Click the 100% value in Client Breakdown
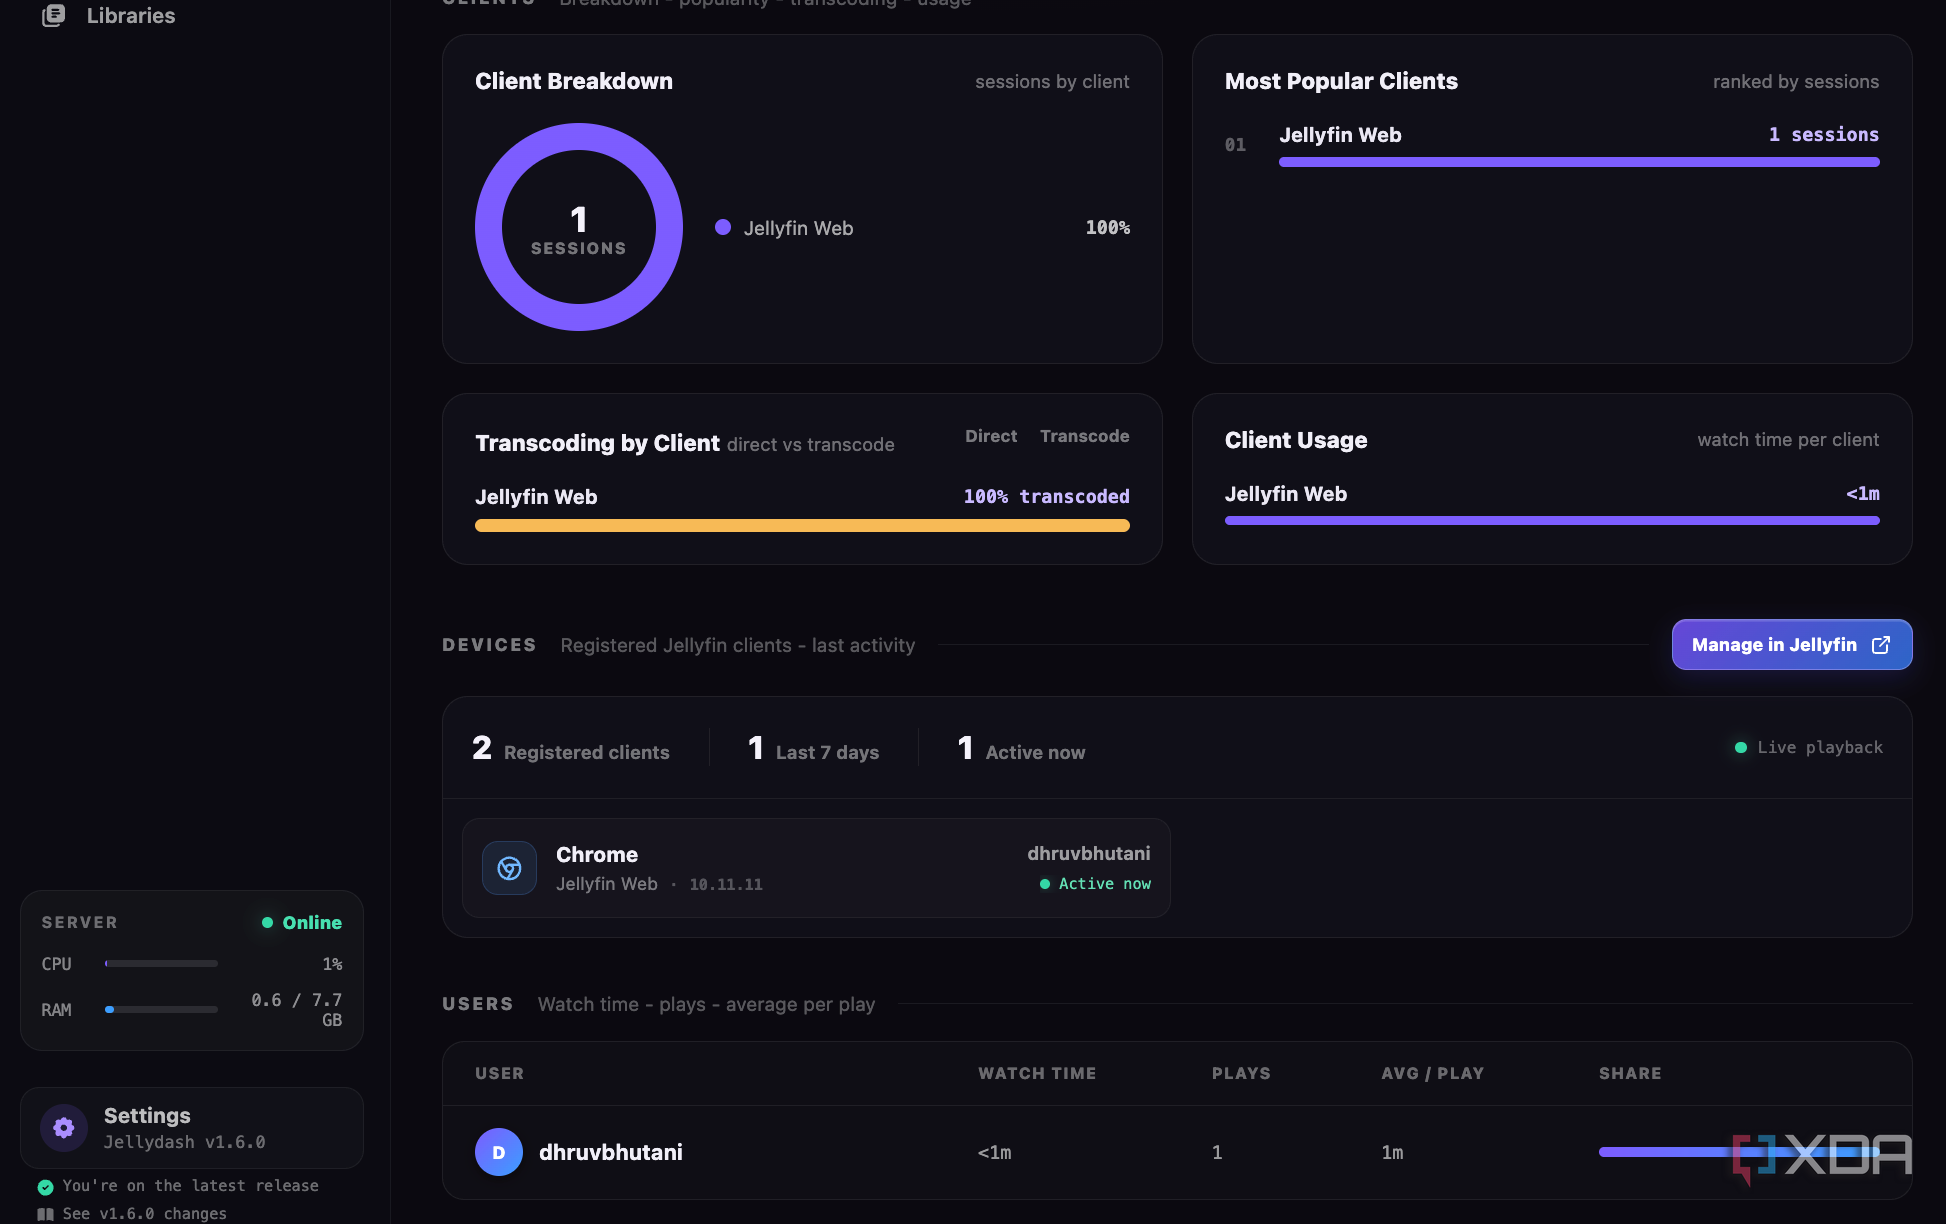1946x1224 pixels. (x=1108, y=228)
